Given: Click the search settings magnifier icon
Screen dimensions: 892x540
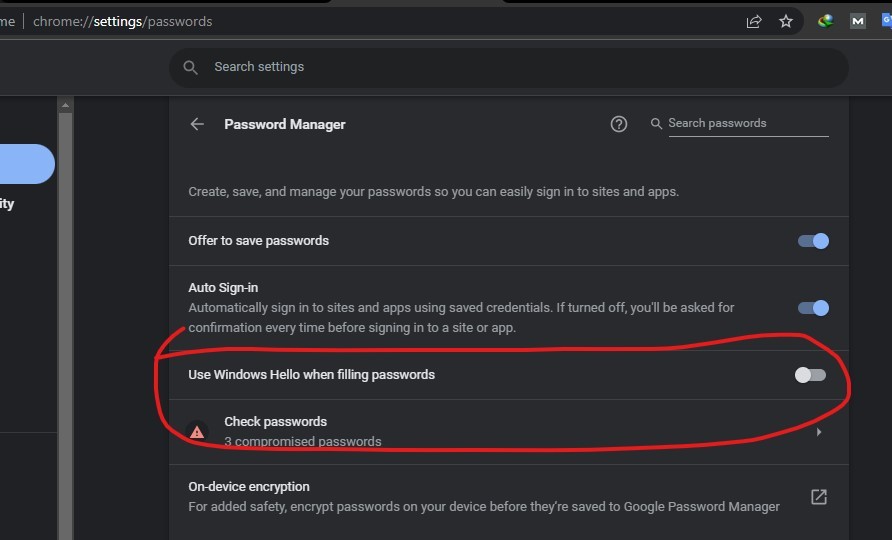Looking at the screenshot, I should click(x=190, y=67).
